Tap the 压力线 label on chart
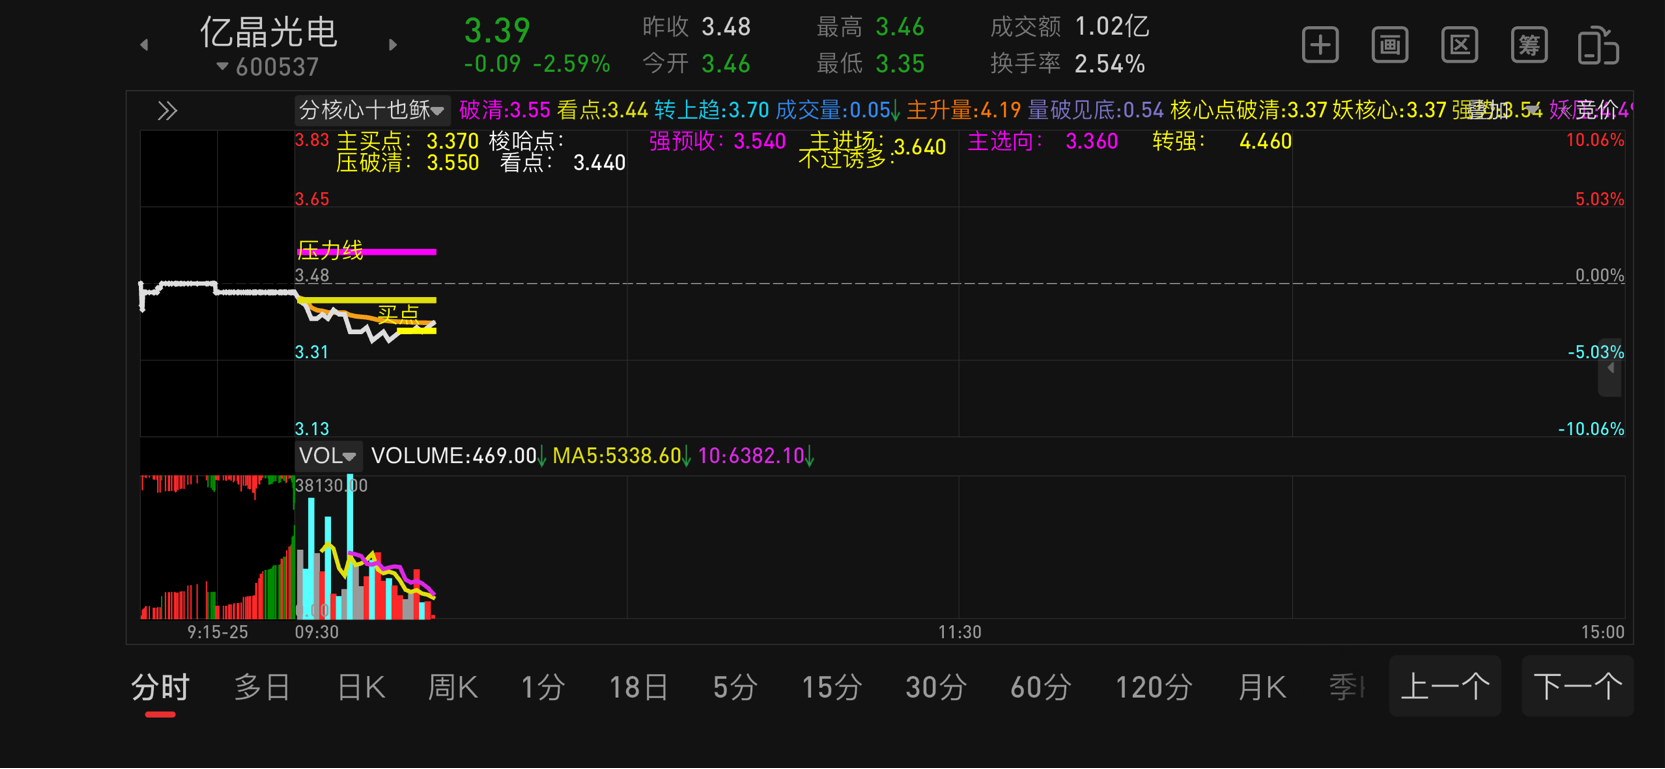1665x769 pixels. point(330,250)
